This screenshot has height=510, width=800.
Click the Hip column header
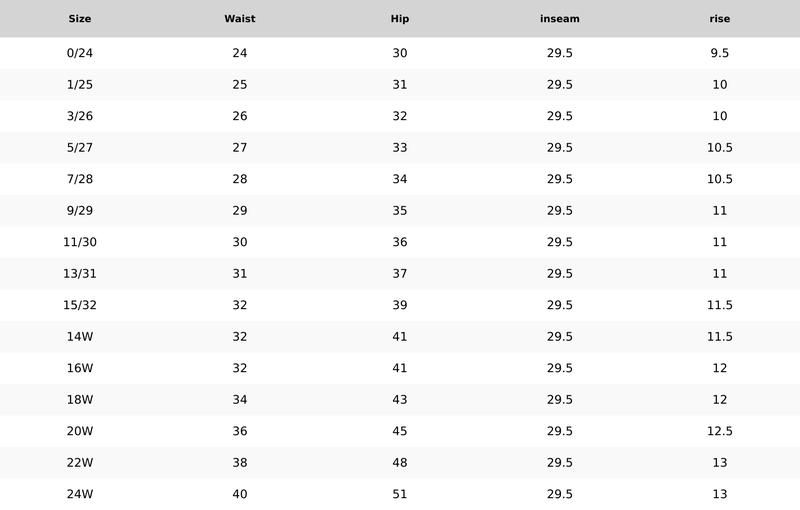pos(399,19)
